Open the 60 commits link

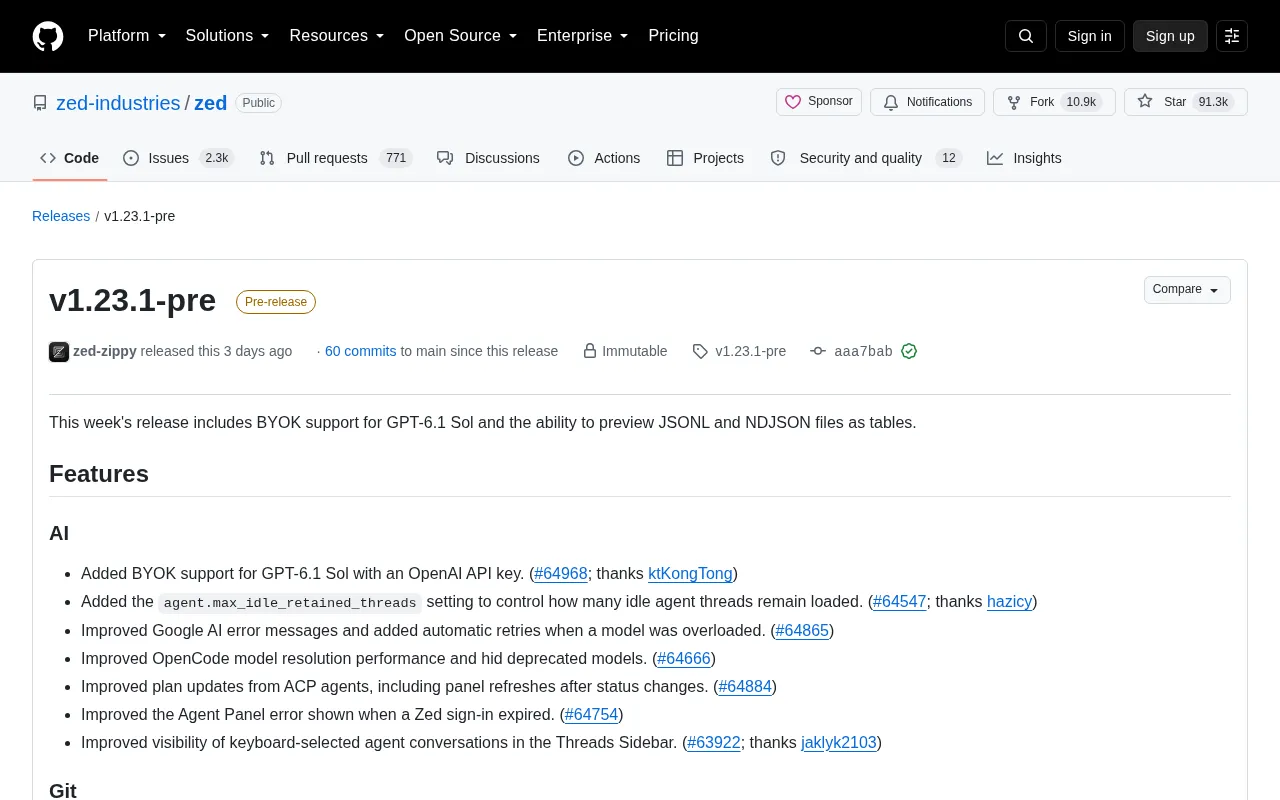point(360,351)
